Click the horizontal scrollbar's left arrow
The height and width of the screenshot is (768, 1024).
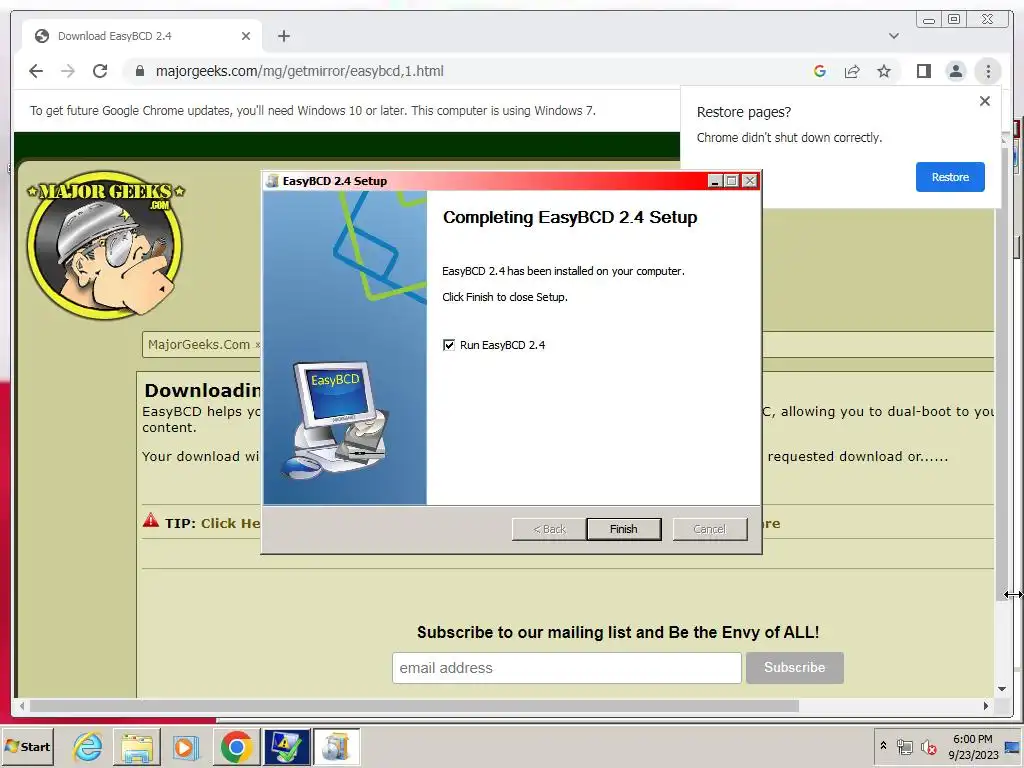coord(22,706)
